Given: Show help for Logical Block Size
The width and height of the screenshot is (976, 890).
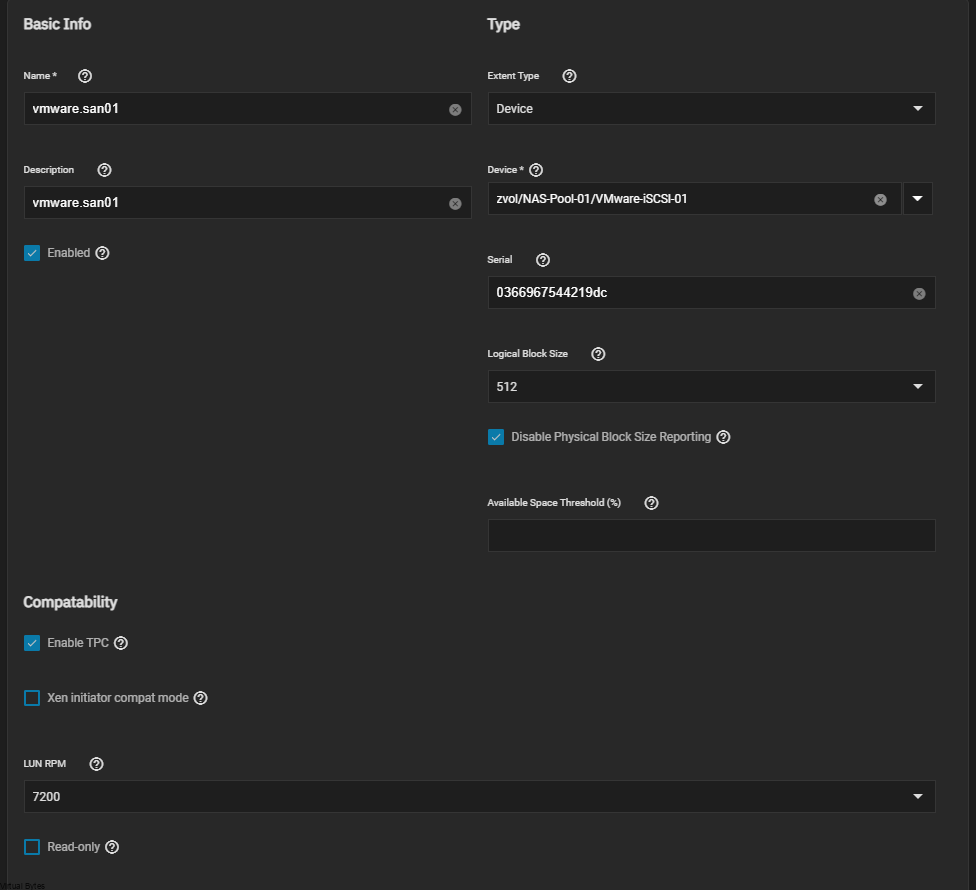Looking at the screenshot, I should click(x=598, y=354).
